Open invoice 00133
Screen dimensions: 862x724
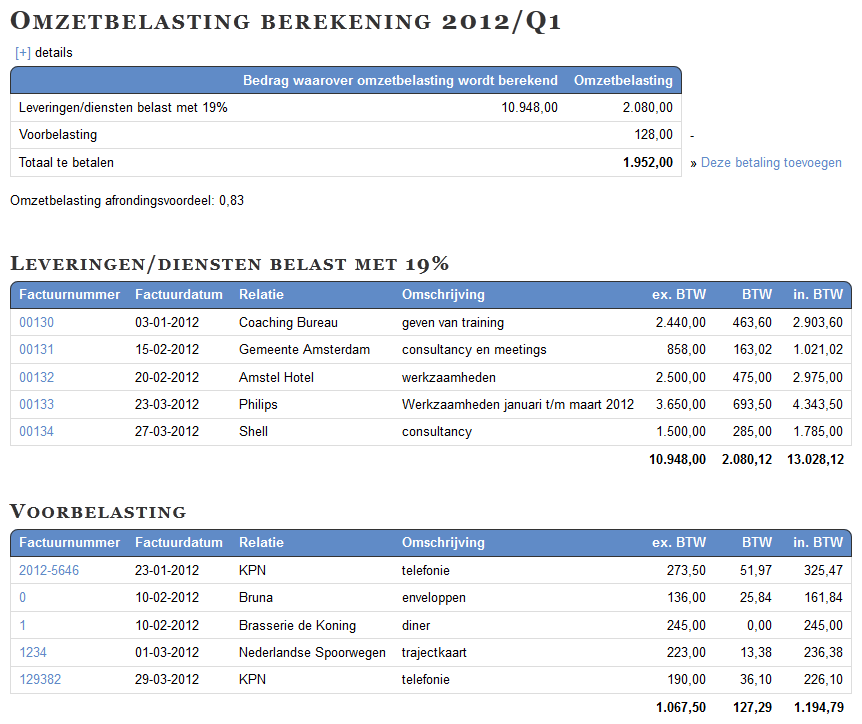pos(36,405)
